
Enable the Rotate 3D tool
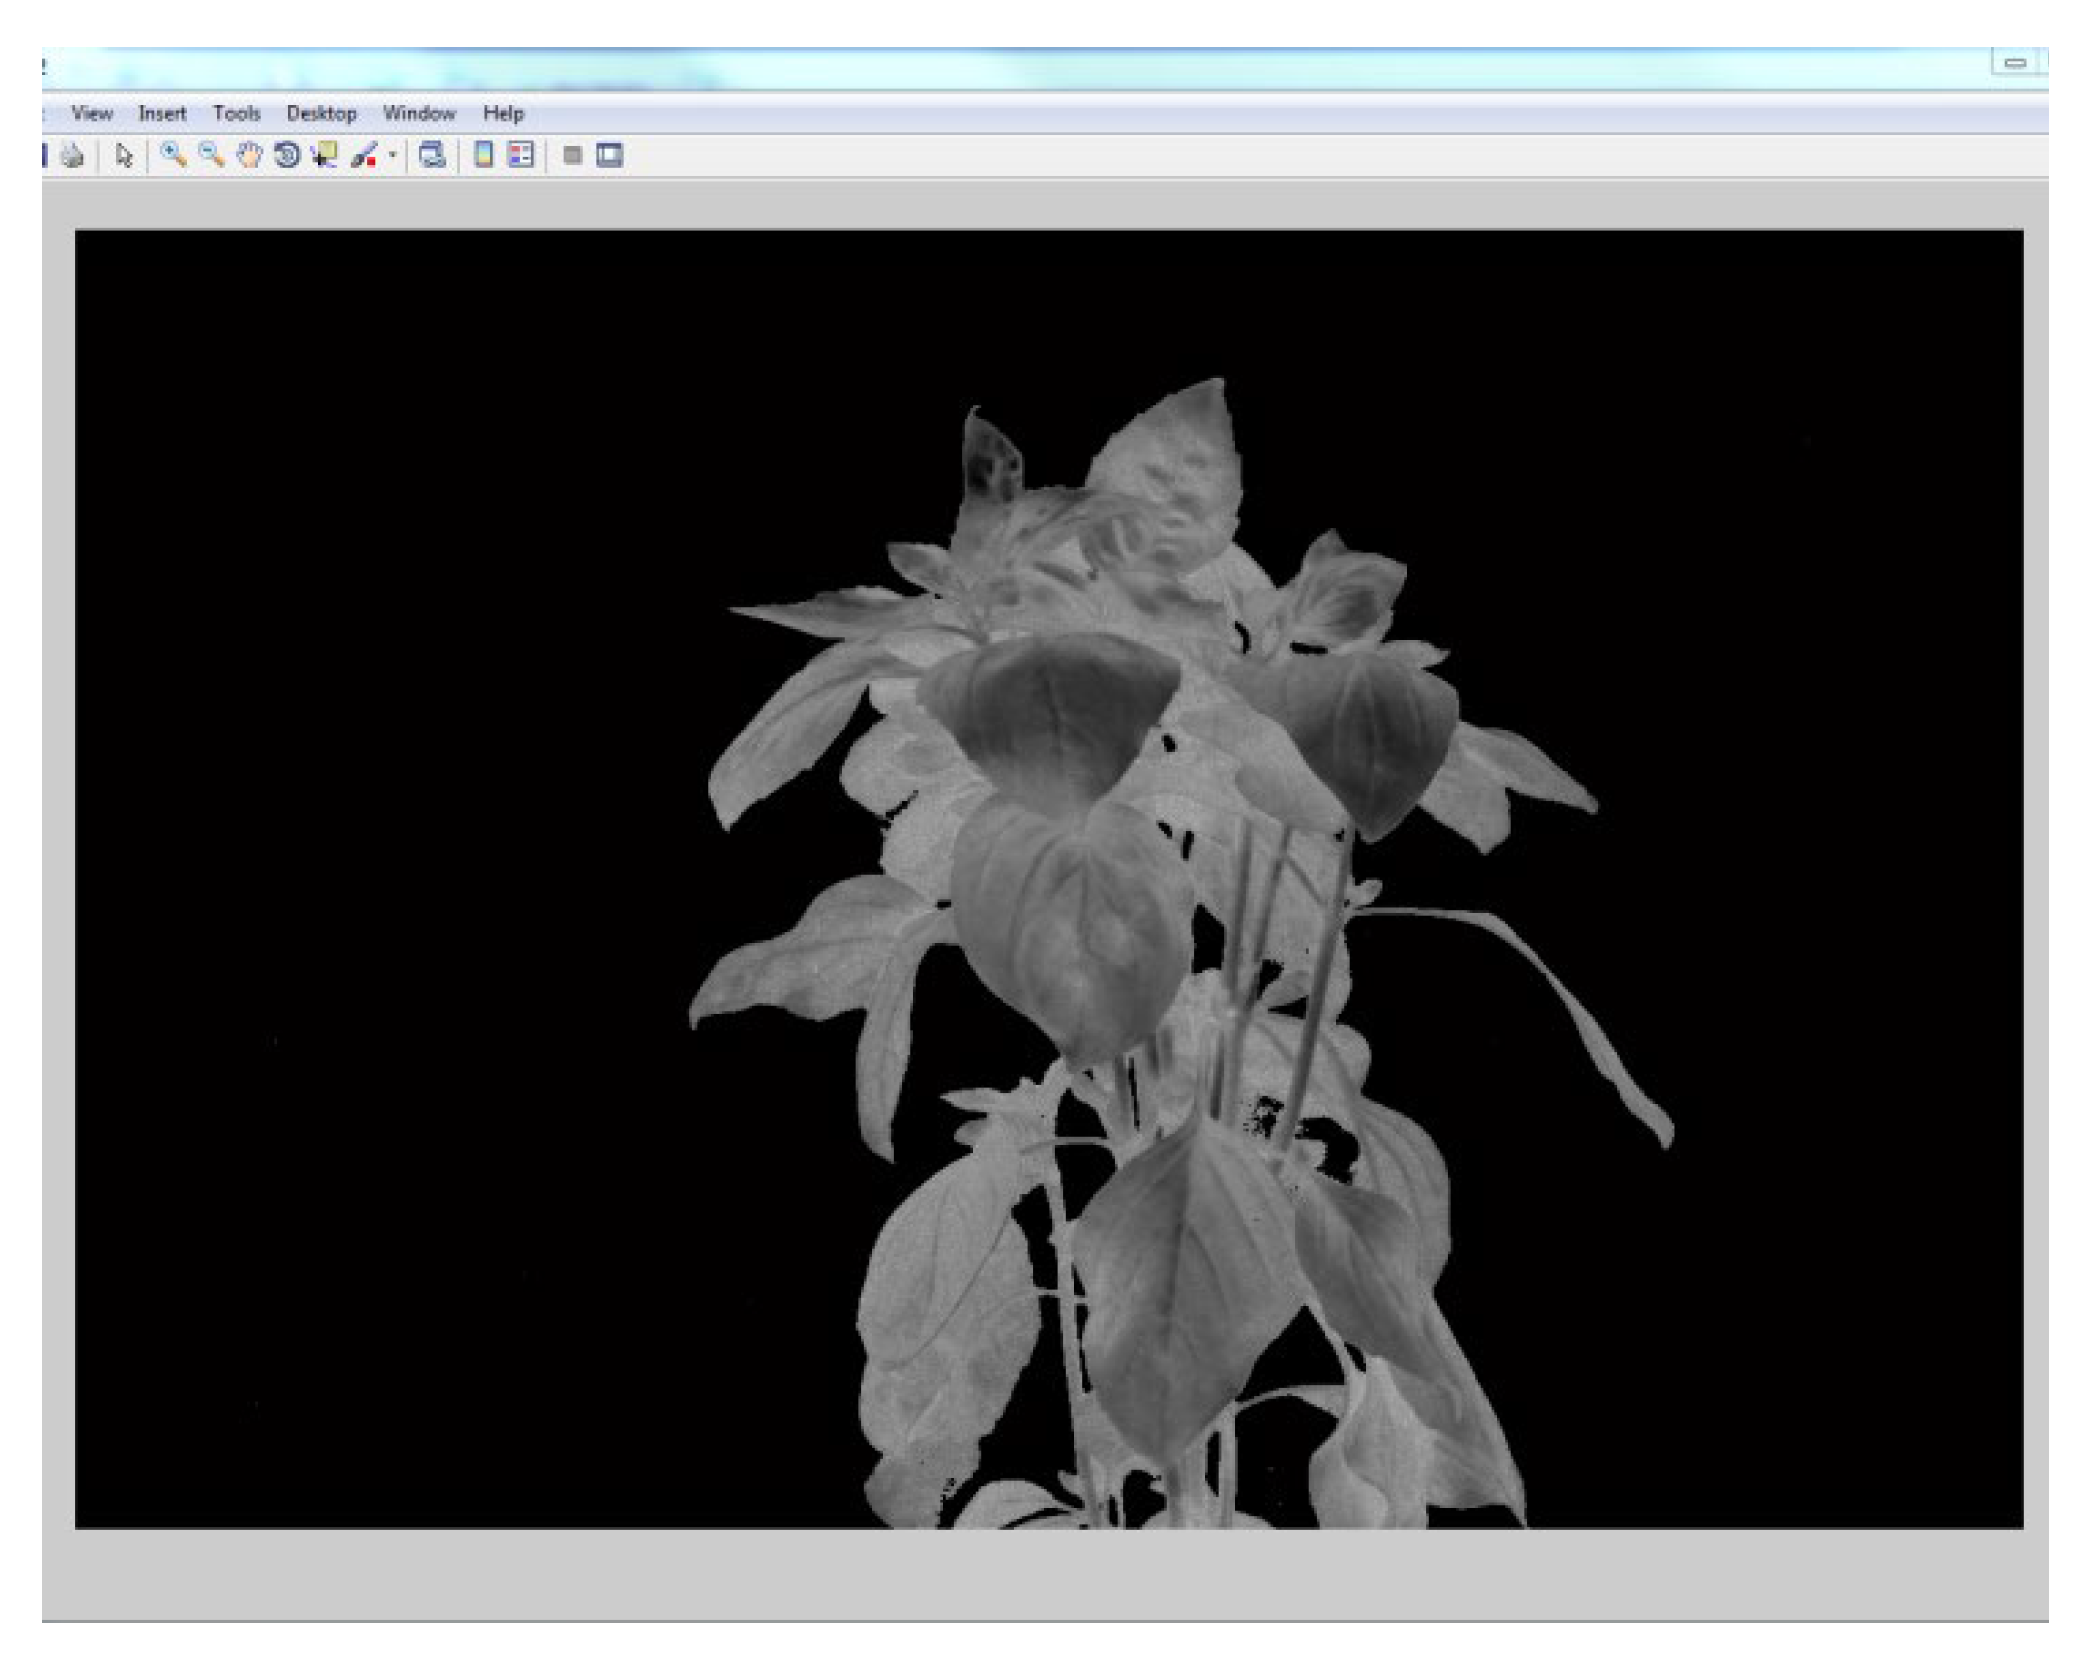click(x=287, y=155)
